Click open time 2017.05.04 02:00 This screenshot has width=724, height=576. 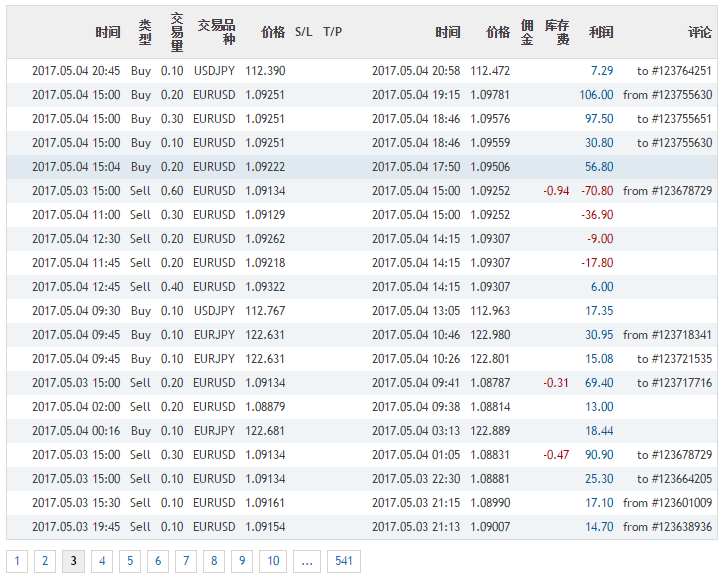click(x=76, y=407)
